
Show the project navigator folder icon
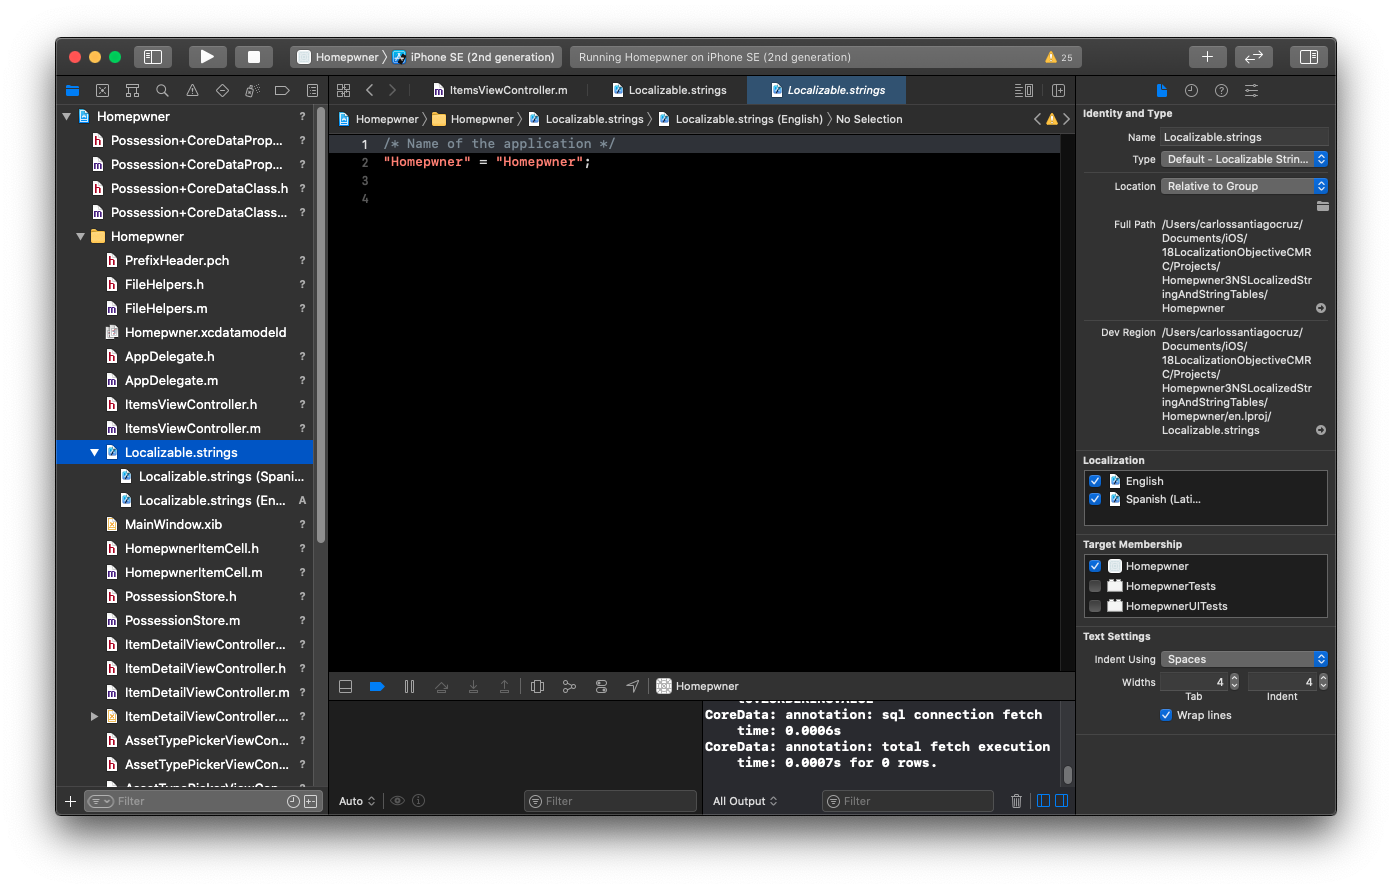click(72, 90)
